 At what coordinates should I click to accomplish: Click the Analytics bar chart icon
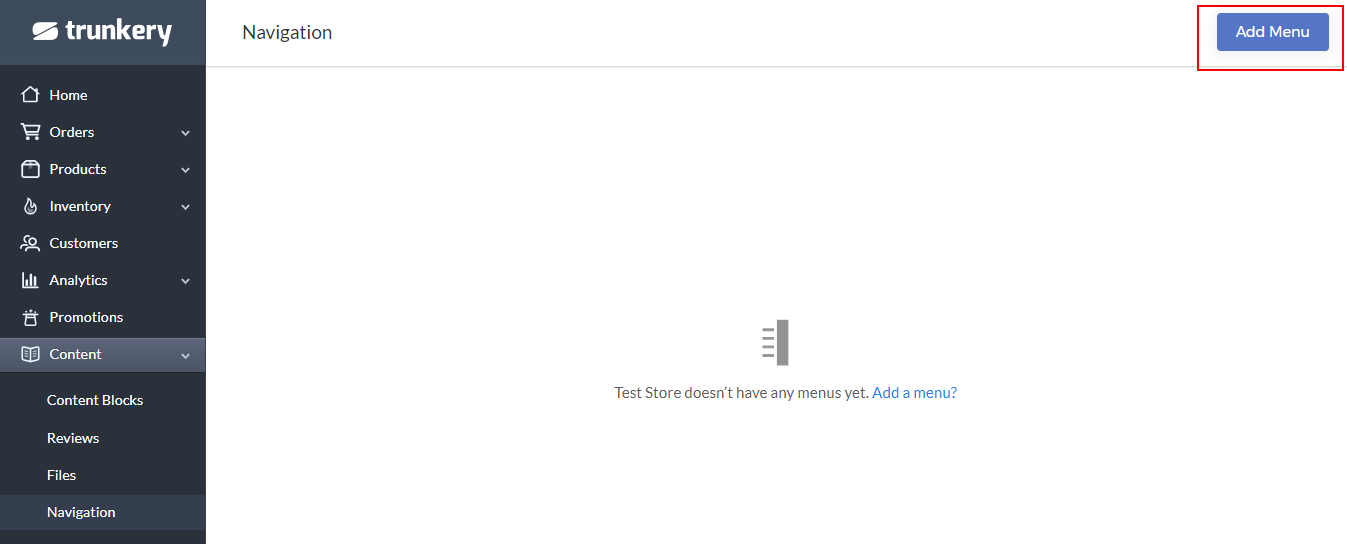tap(30, 280)
